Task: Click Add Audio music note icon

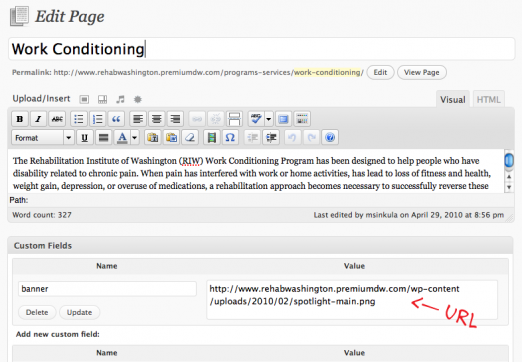Action: (x=120, y=99)
